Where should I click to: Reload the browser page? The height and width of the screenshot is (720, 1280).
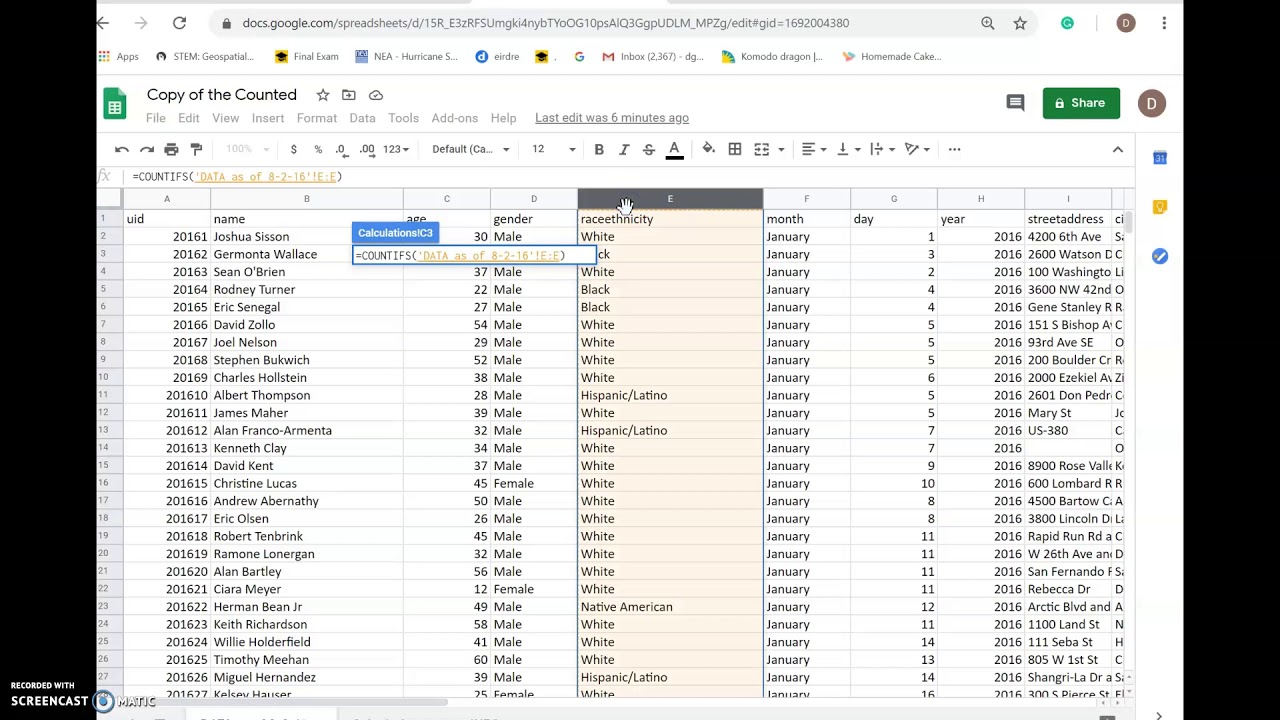[179, 23]
